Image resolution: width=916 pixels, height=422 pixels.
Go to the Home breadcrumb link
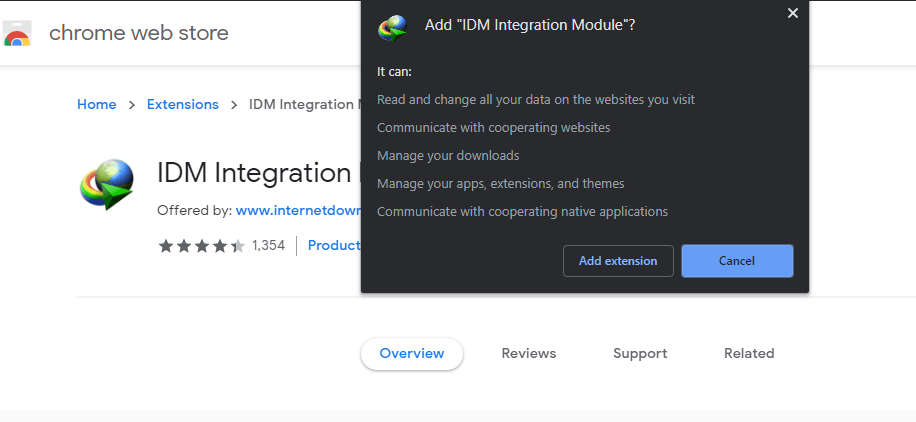[97, 104]
